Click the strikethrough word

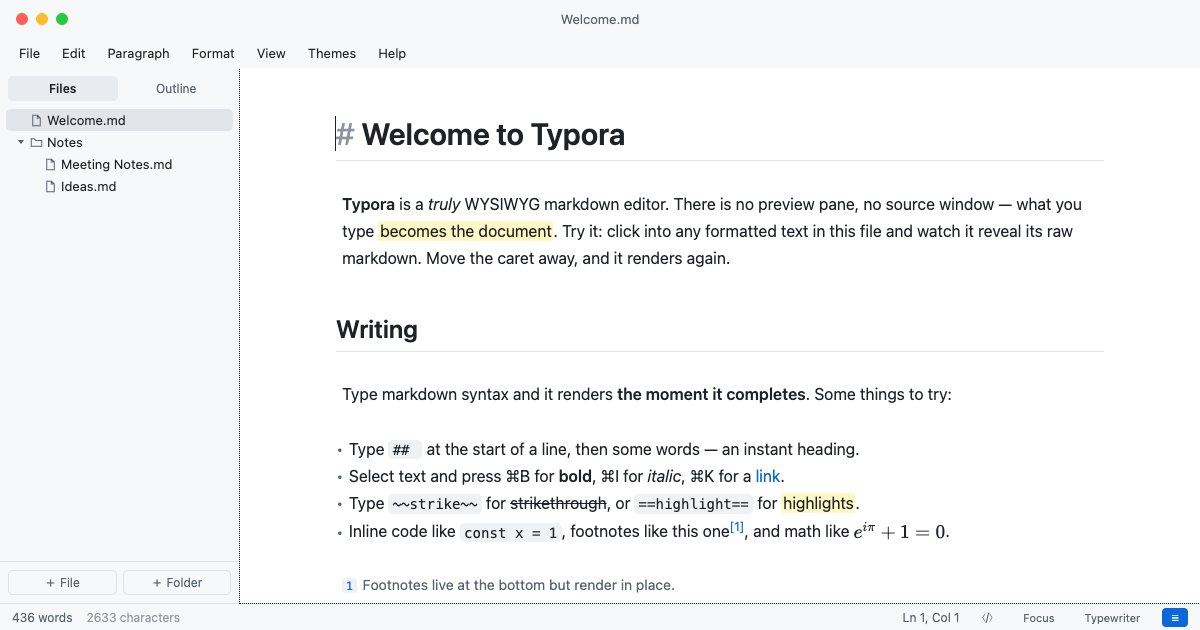click(x=559, y=503)
